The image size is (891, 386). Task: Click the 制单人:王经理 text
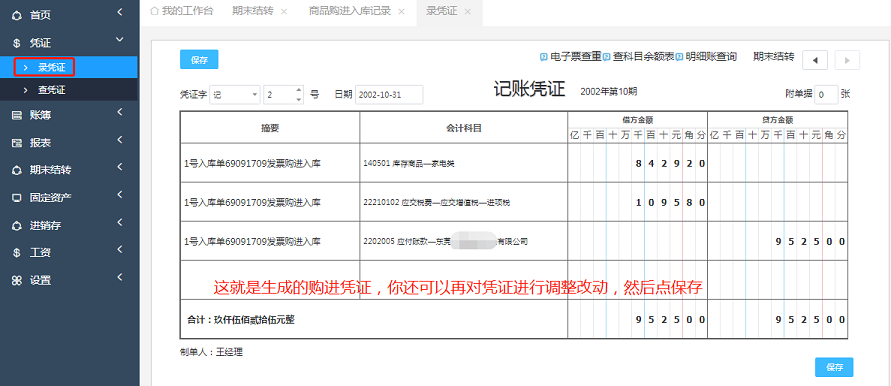pyautogui.click(x=211, y=352)
